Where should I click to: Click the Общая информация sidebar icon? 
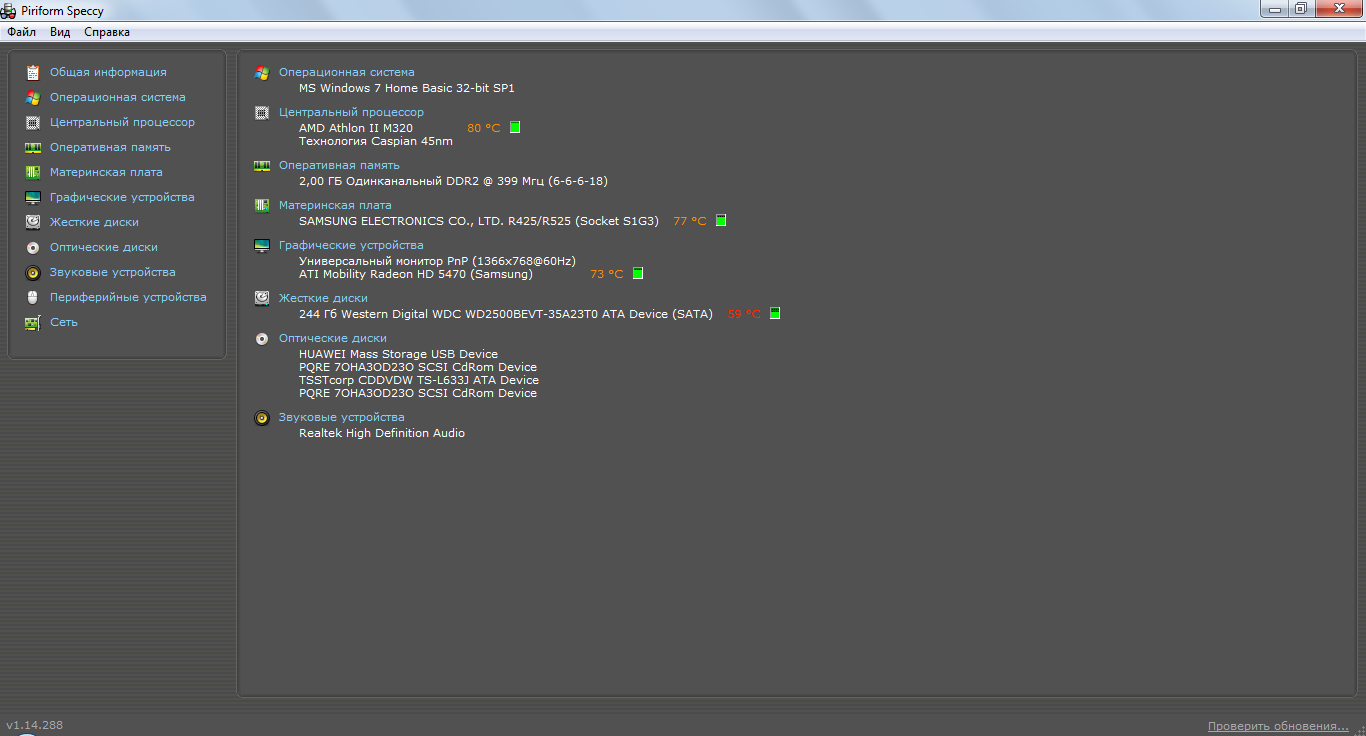(x=33, y=72)
